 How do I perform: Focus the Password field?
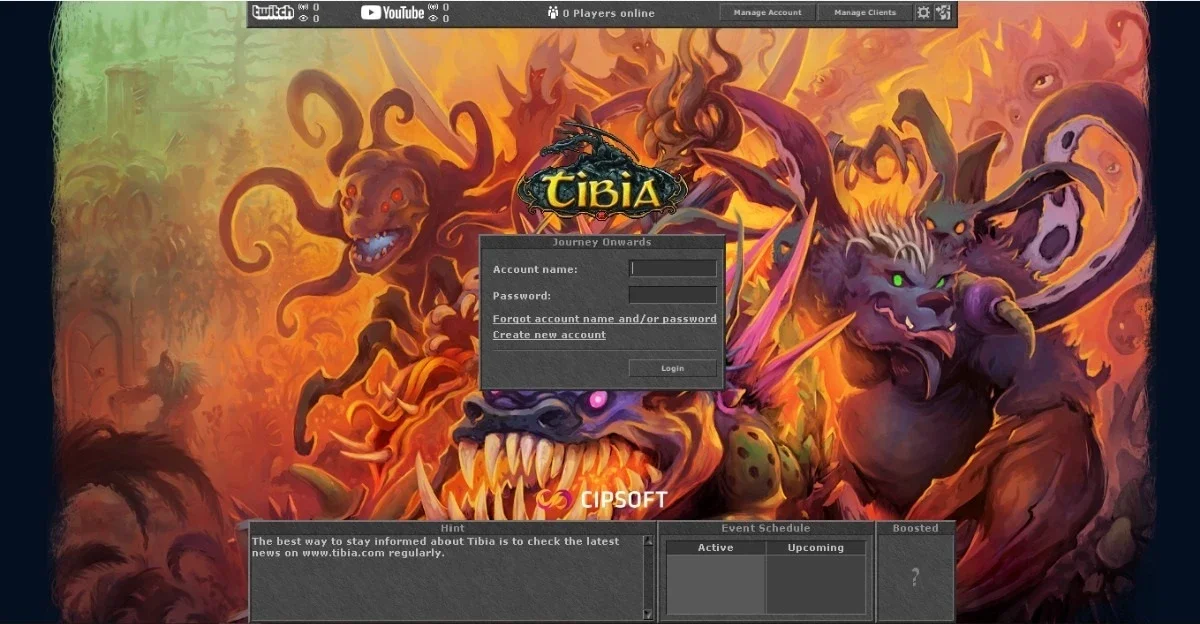672,295
